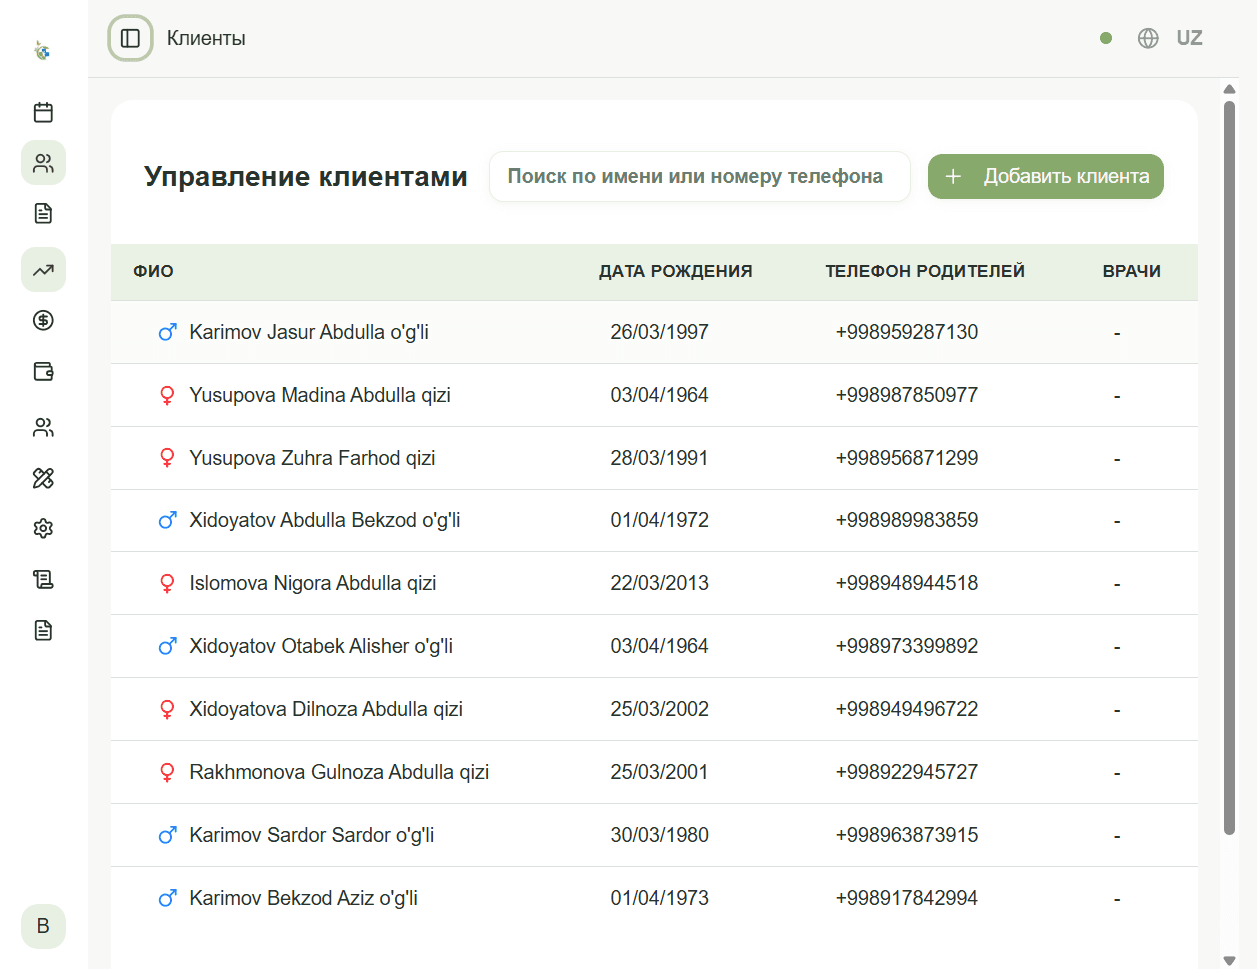Switch language via UZ label
This screenshot has height=969, width=1257.
click(1189, 38)
